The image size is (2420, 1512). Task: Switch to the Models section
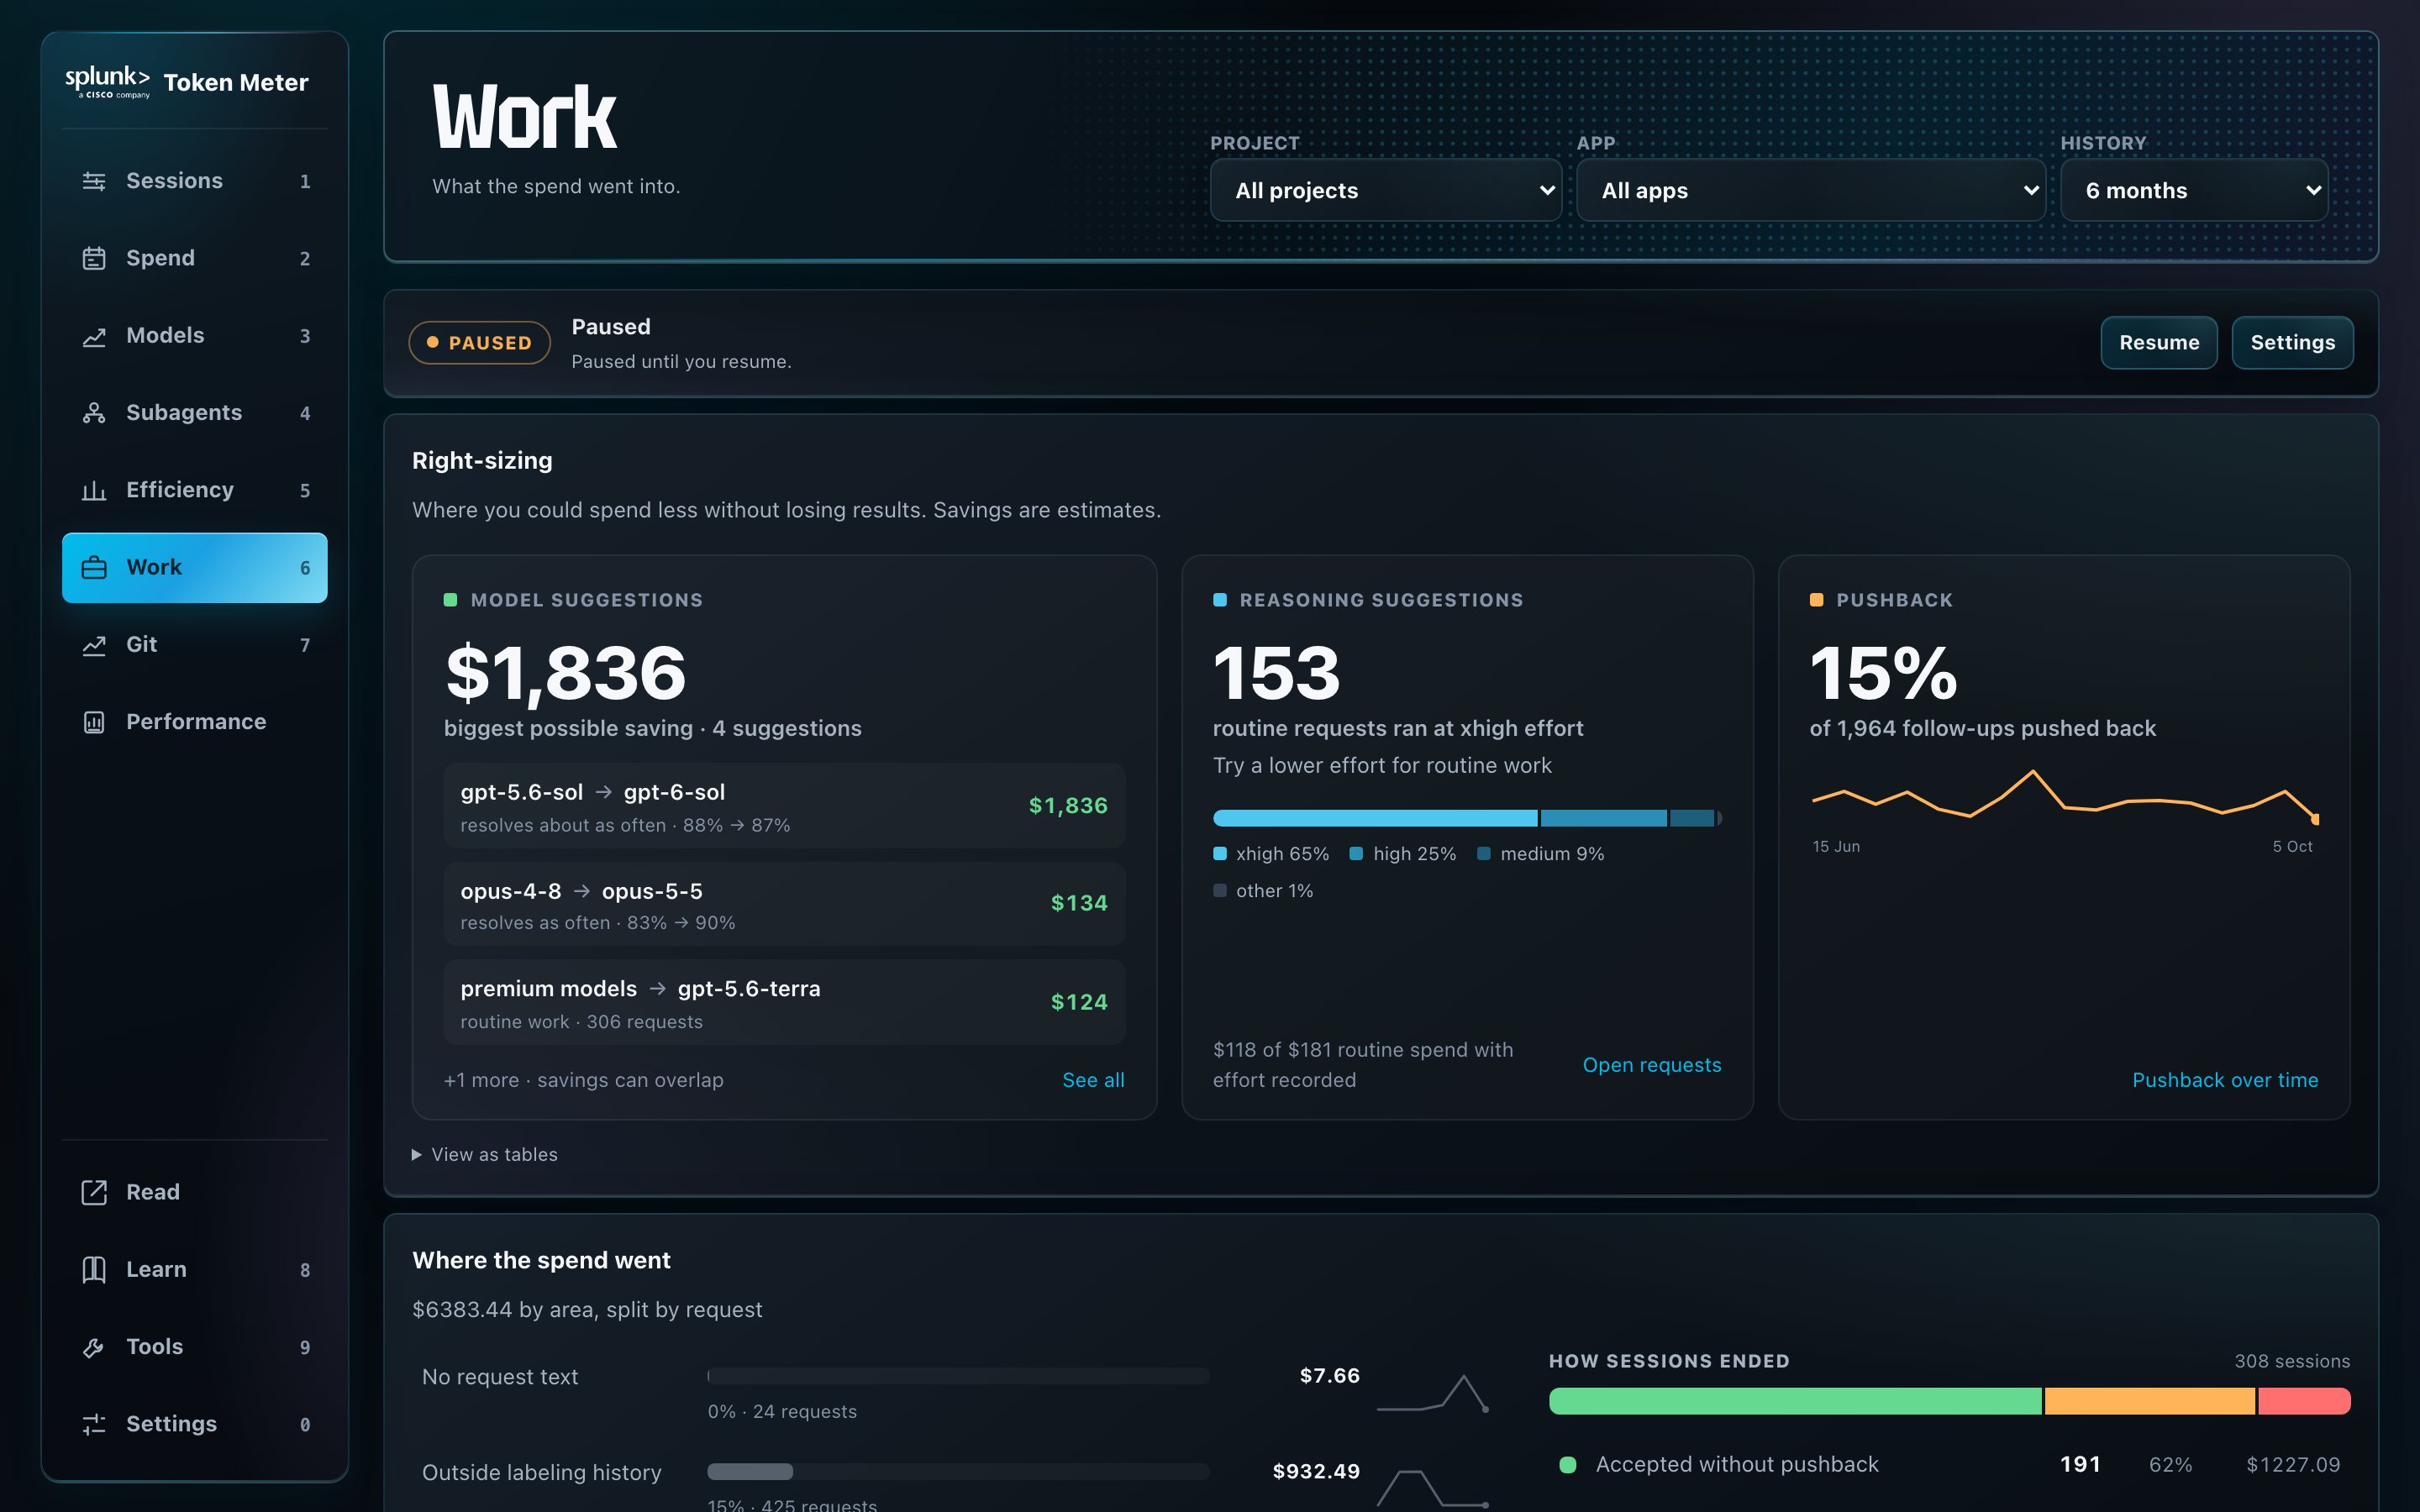point(195,336)
